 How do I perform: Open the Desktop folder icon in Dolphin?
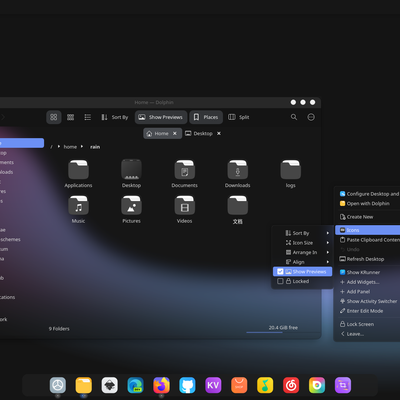coord(131,173)
